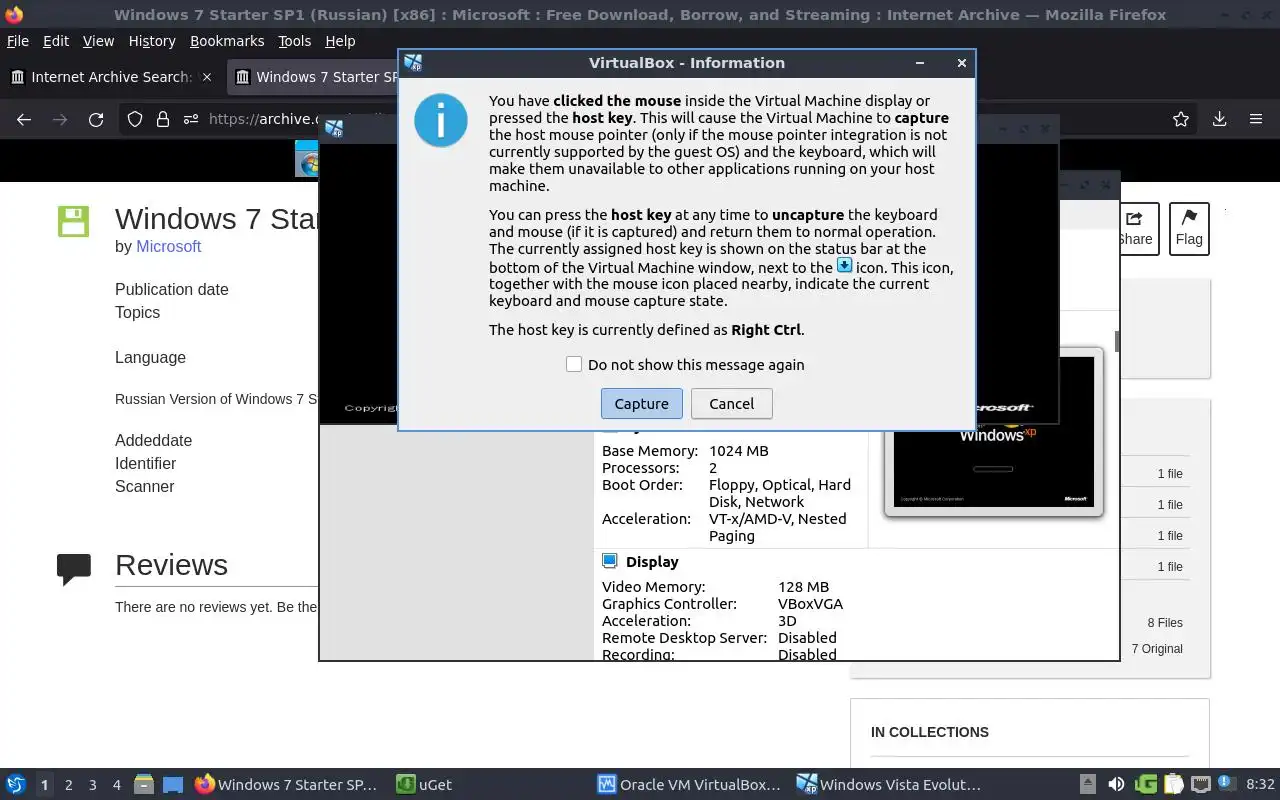Open the File menu in Firefox
1280x800 pixels.
18,41
